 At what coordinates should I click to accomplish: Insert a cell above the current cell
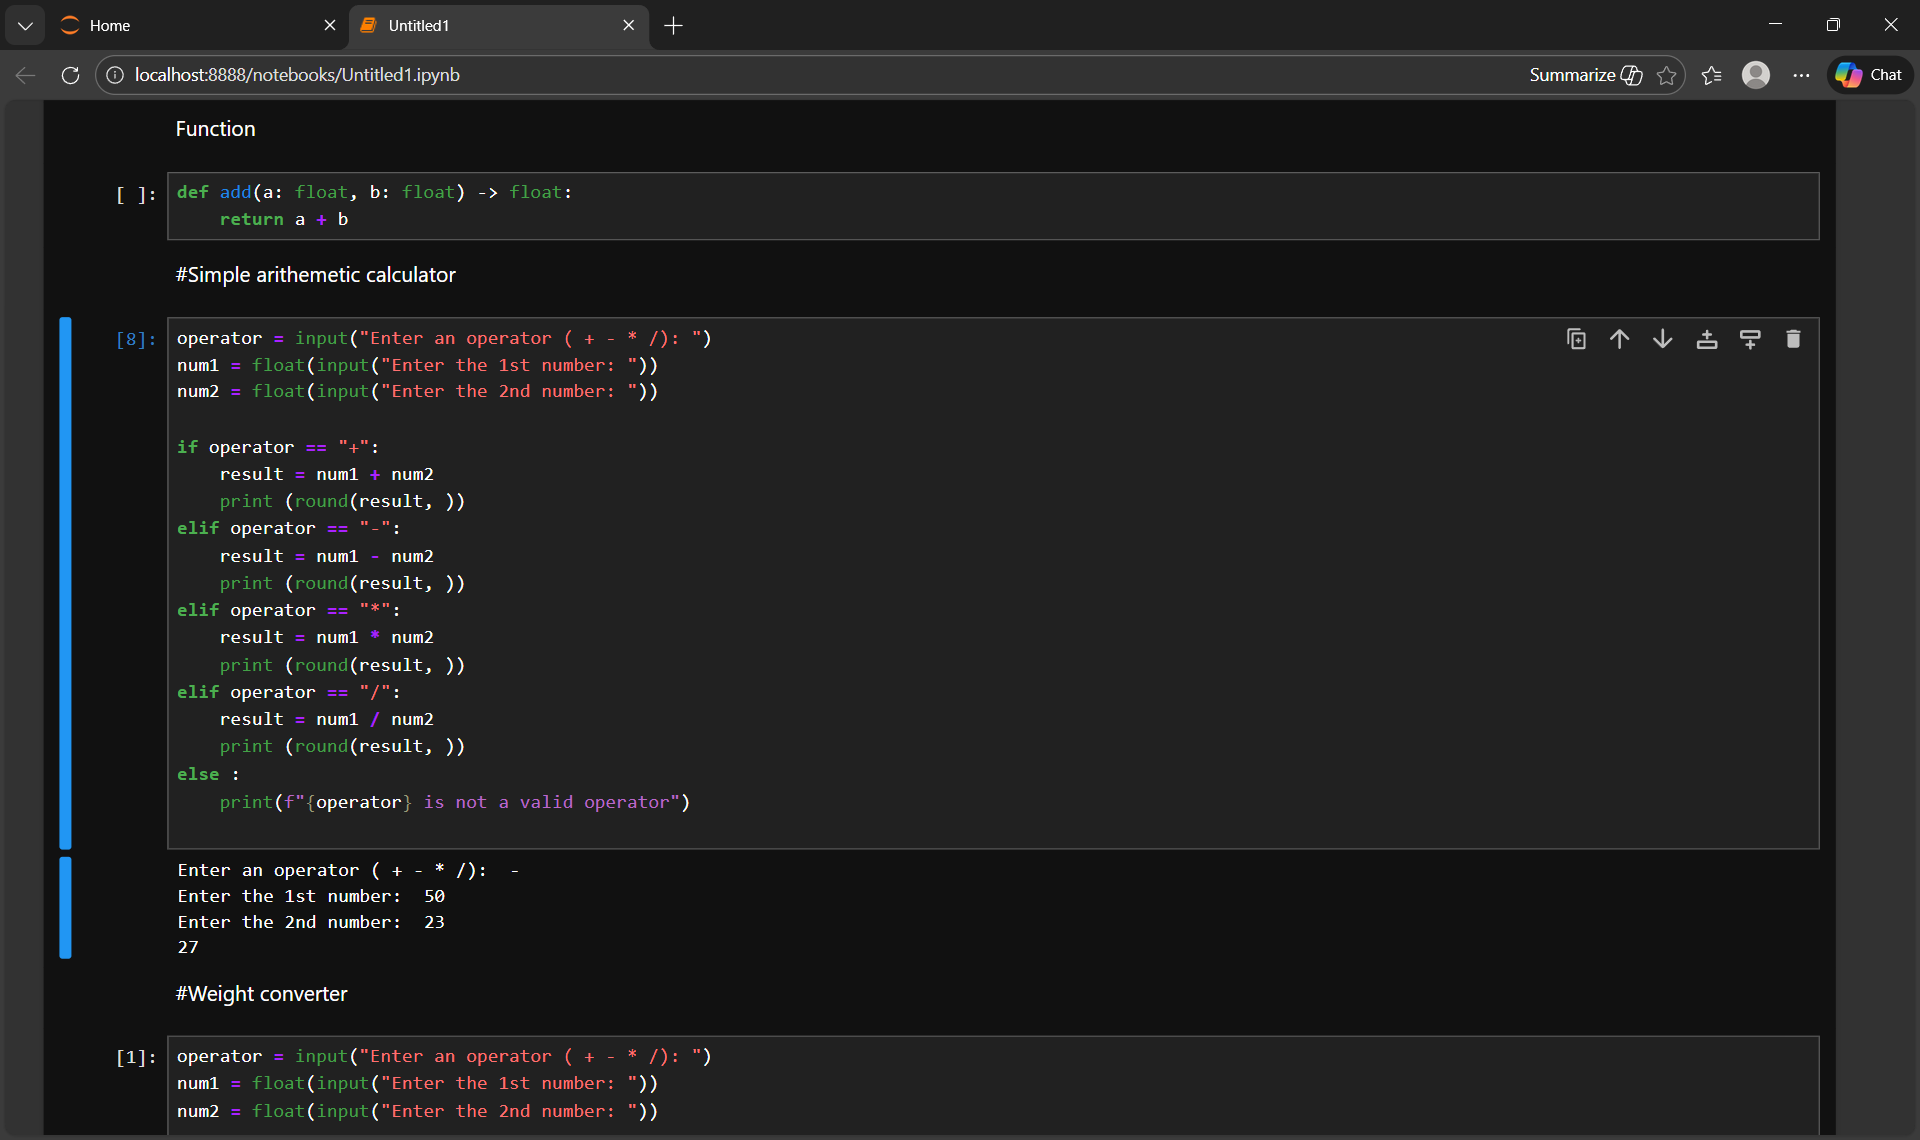click(1706, 339)
